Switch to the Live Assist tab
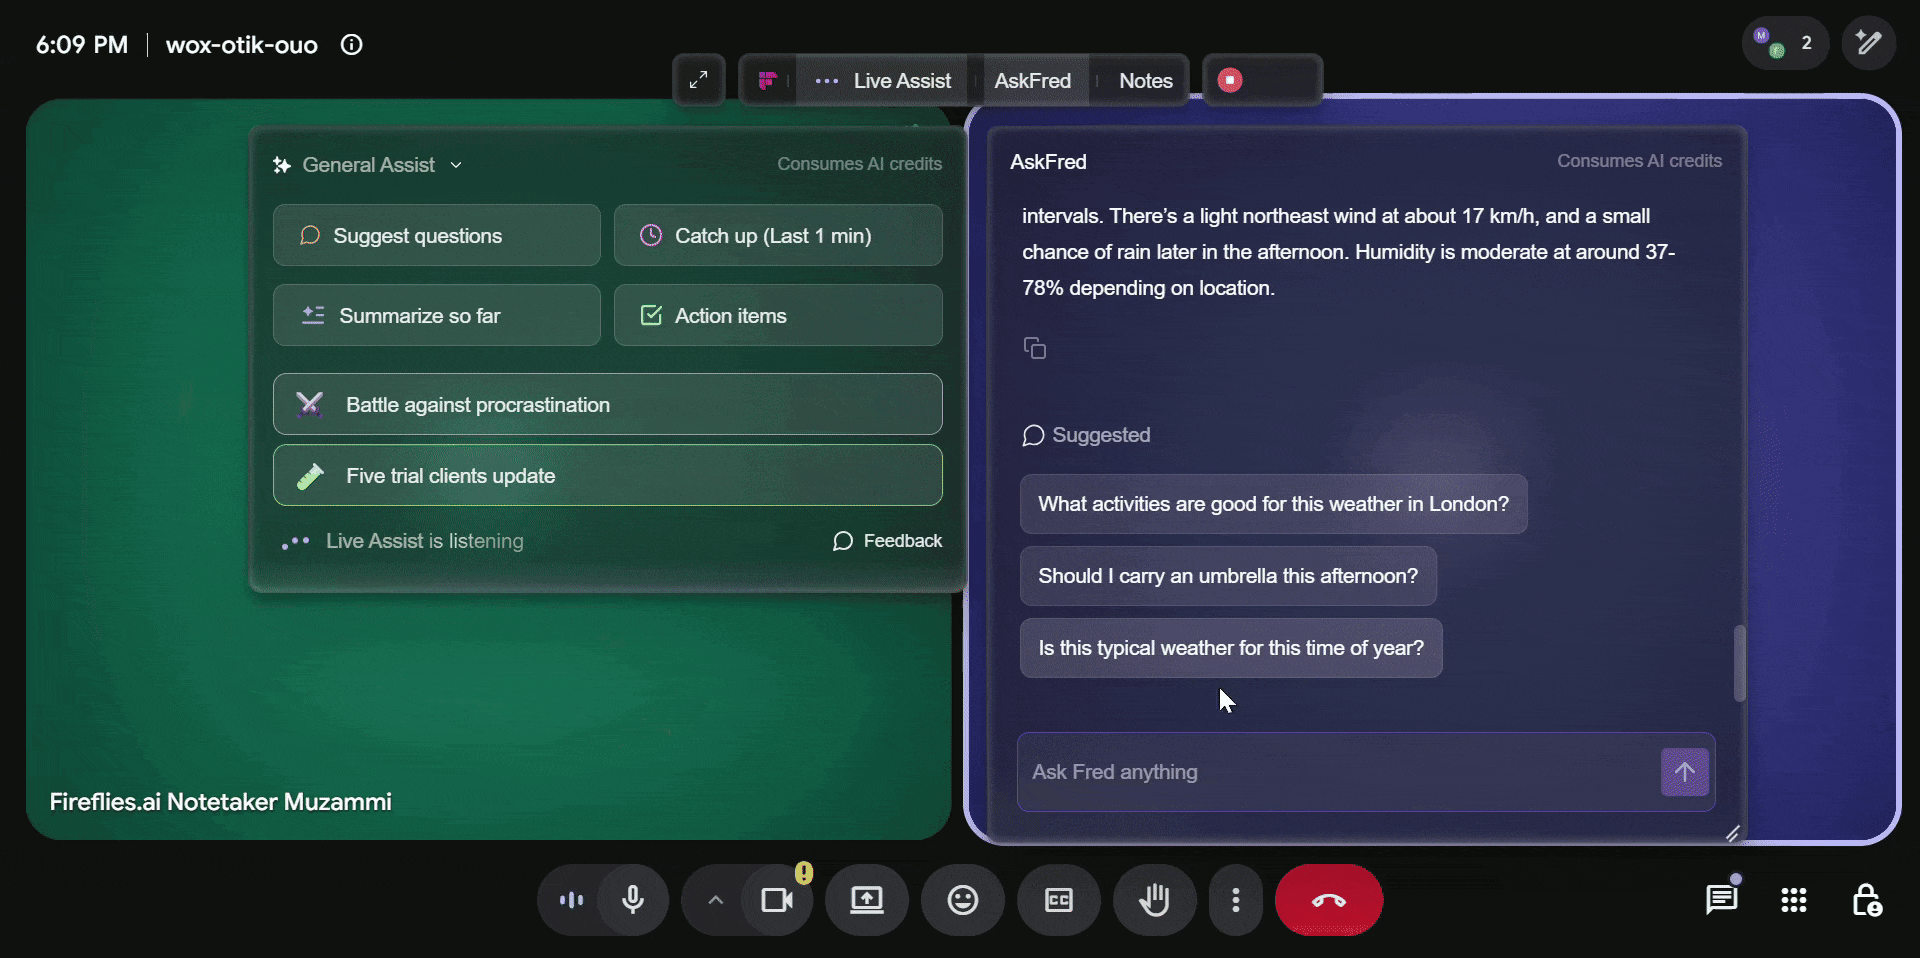Viewport: 1920px width, 958px height. tap(883, 81)
